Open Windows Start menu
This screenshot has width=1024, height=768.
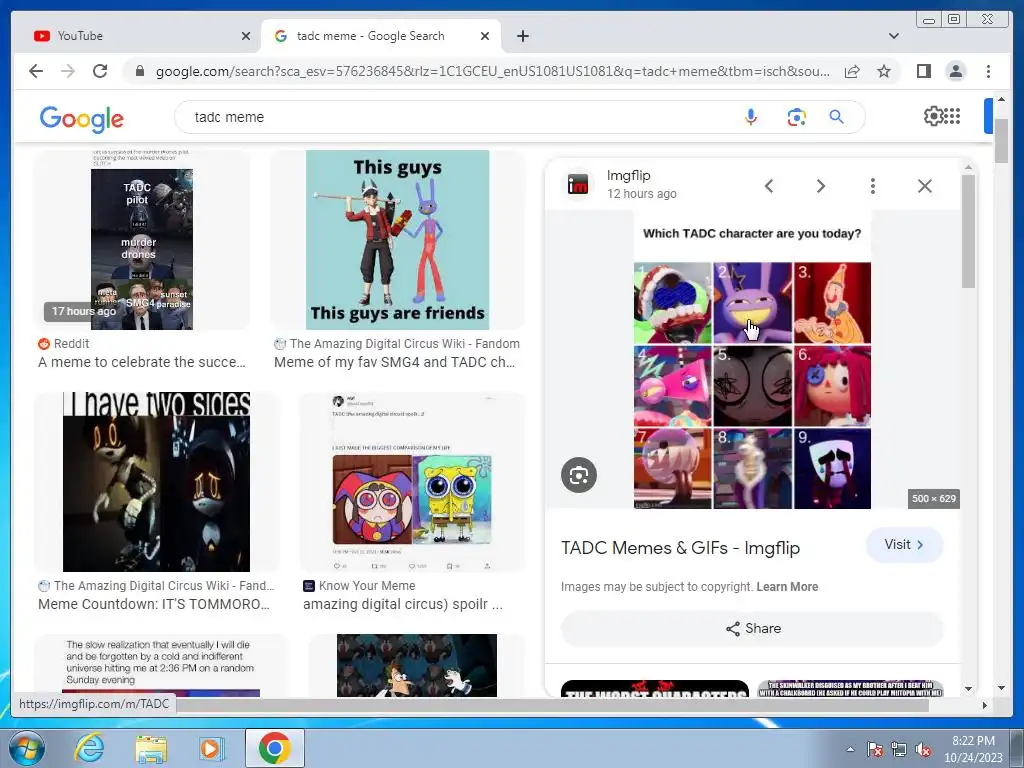click(x=27, y=748)
